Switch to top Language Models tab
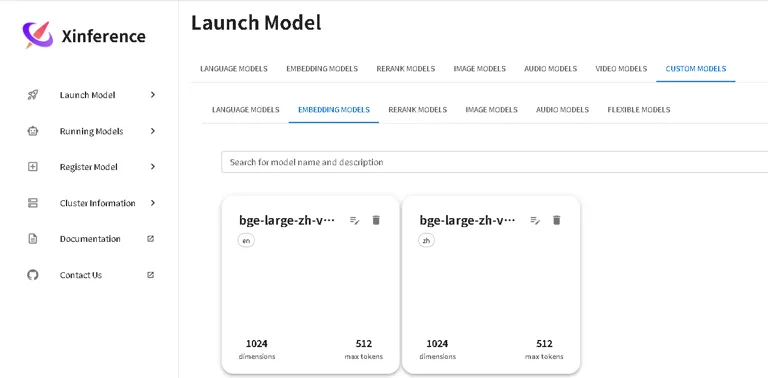 click(234, 69)
